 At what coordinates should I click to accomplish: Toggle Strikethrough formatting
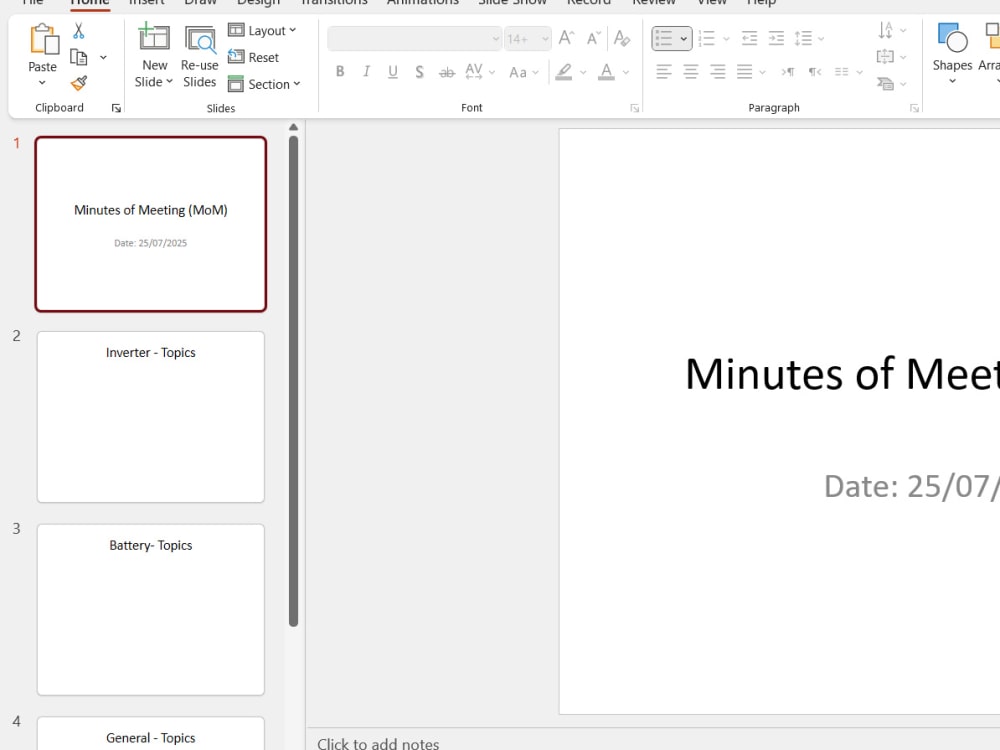tap(446, 72)
